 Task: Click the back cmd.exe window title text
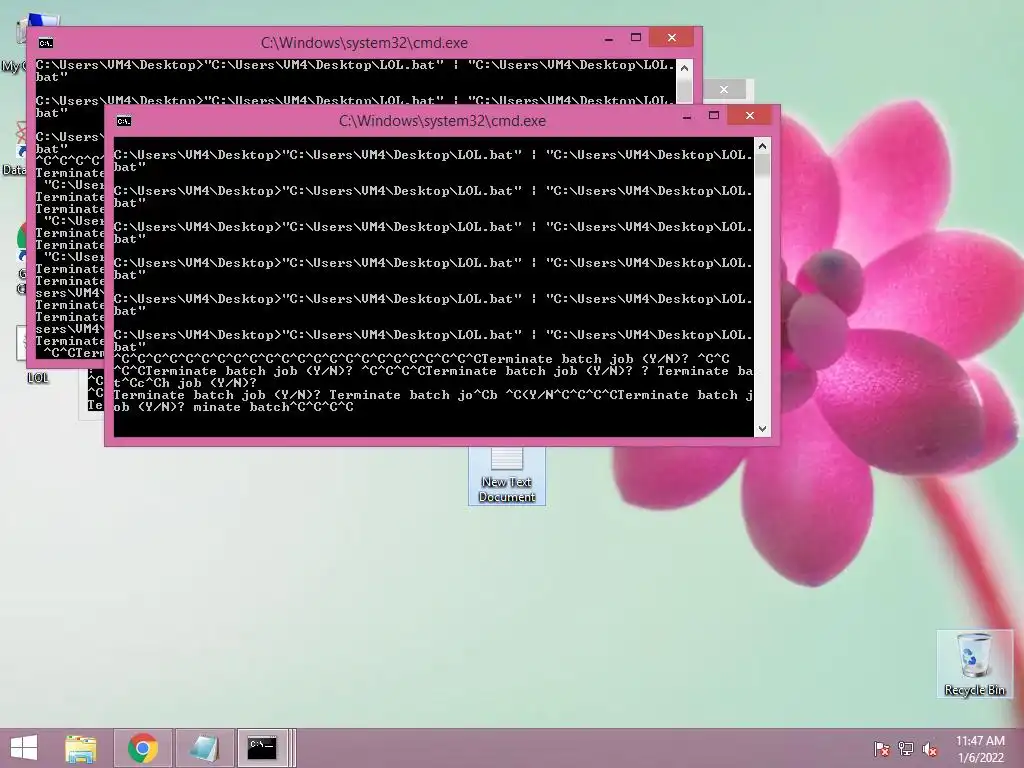tap(364, 43)
